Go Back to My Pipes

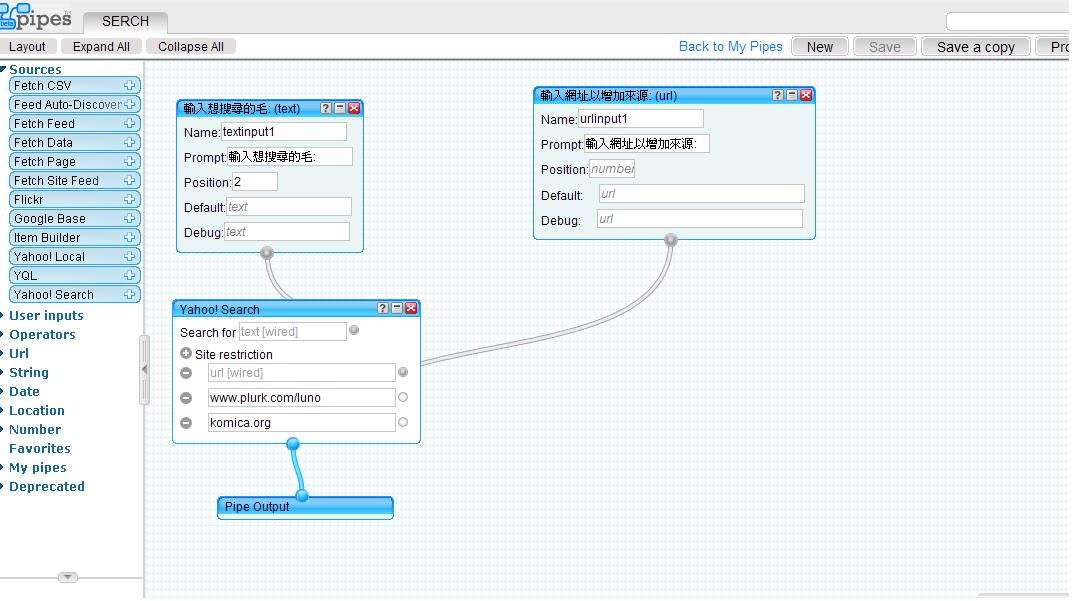click(x=731, y=47)
